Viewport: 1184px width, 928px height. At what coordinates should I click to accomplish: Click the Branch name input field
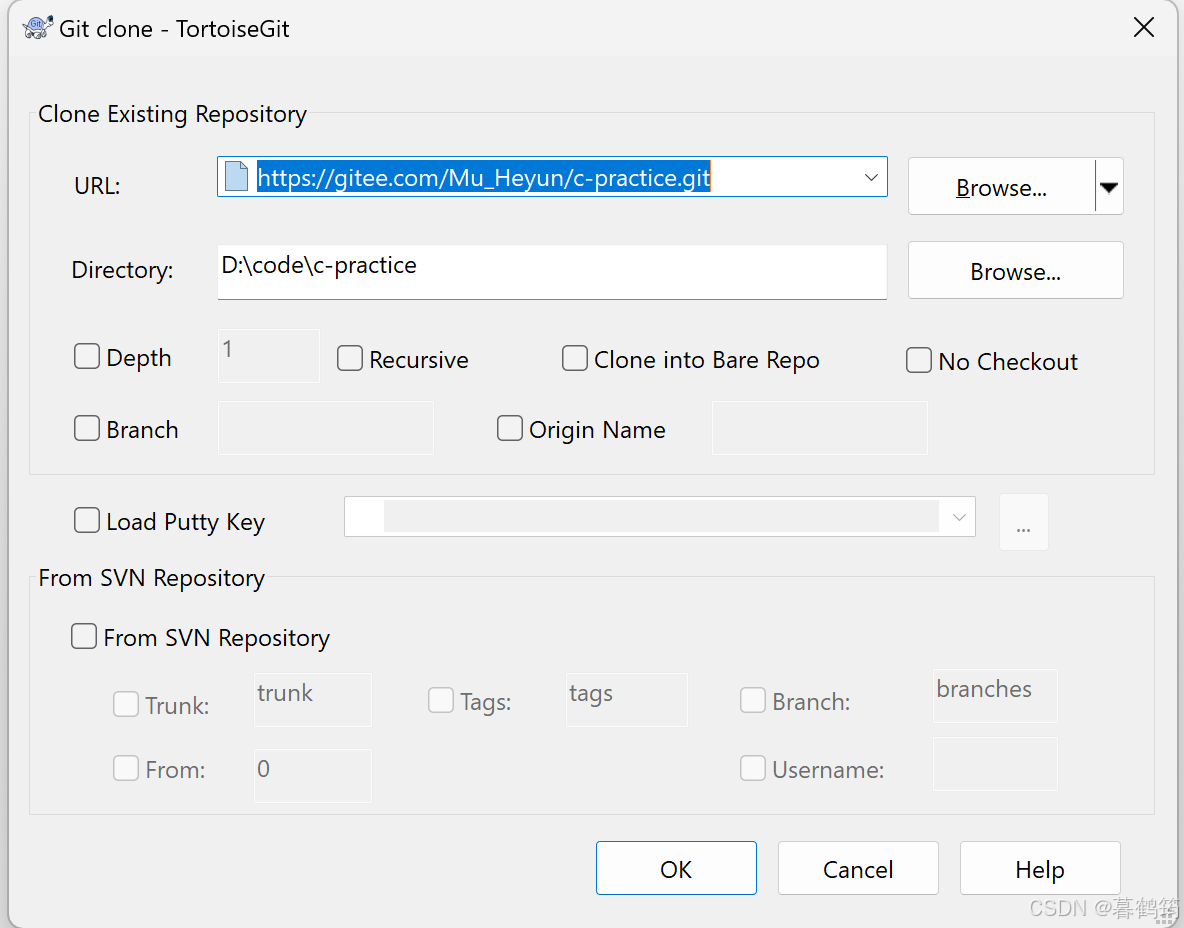coord(326,428)
